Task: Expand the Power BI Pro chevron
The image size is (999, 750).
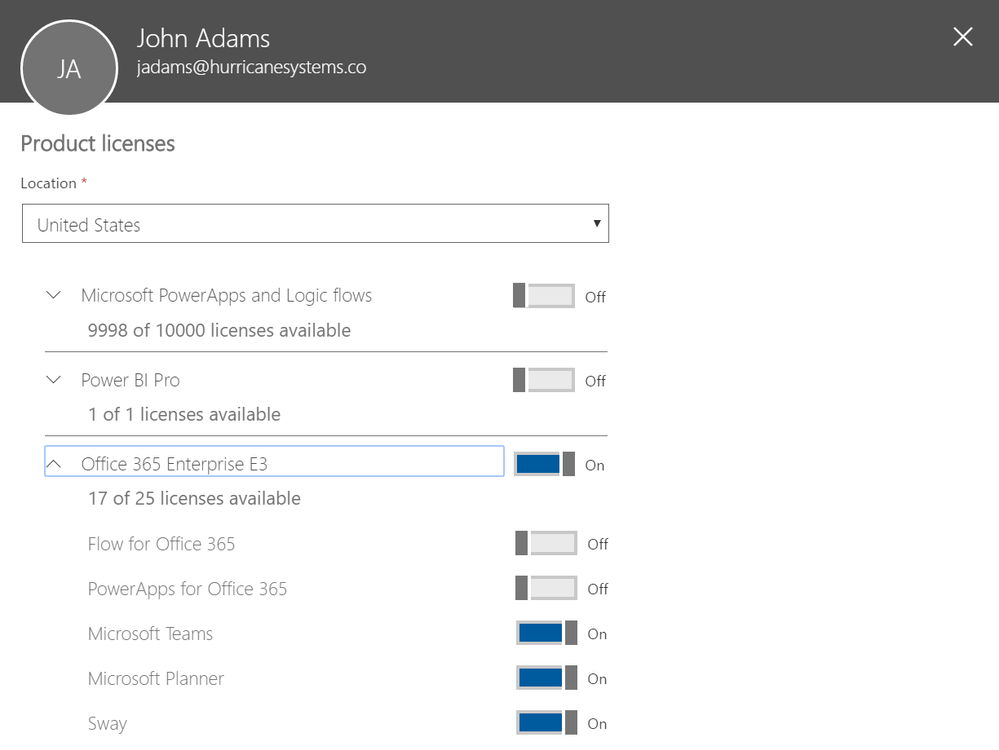Action: [54, 380]
